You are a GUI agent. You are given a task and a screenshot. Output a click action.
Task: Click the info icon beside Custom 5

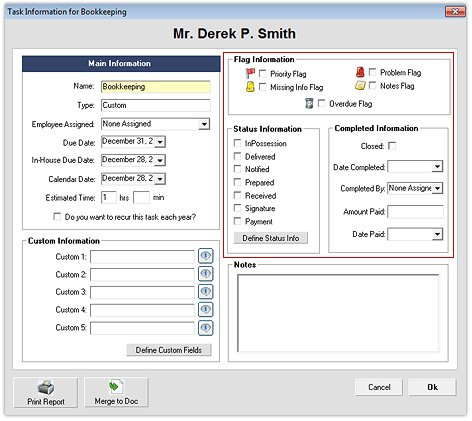tap(206, 328)
